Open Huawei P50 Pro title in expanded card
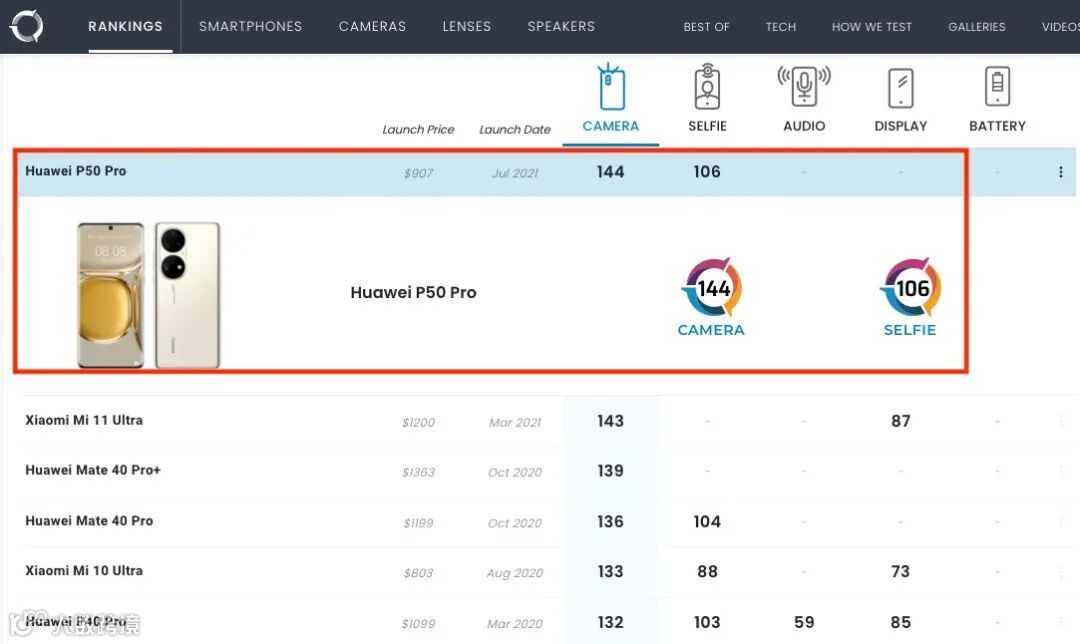This screenshot has height=644, width=1080. click(x=413, y=292)
